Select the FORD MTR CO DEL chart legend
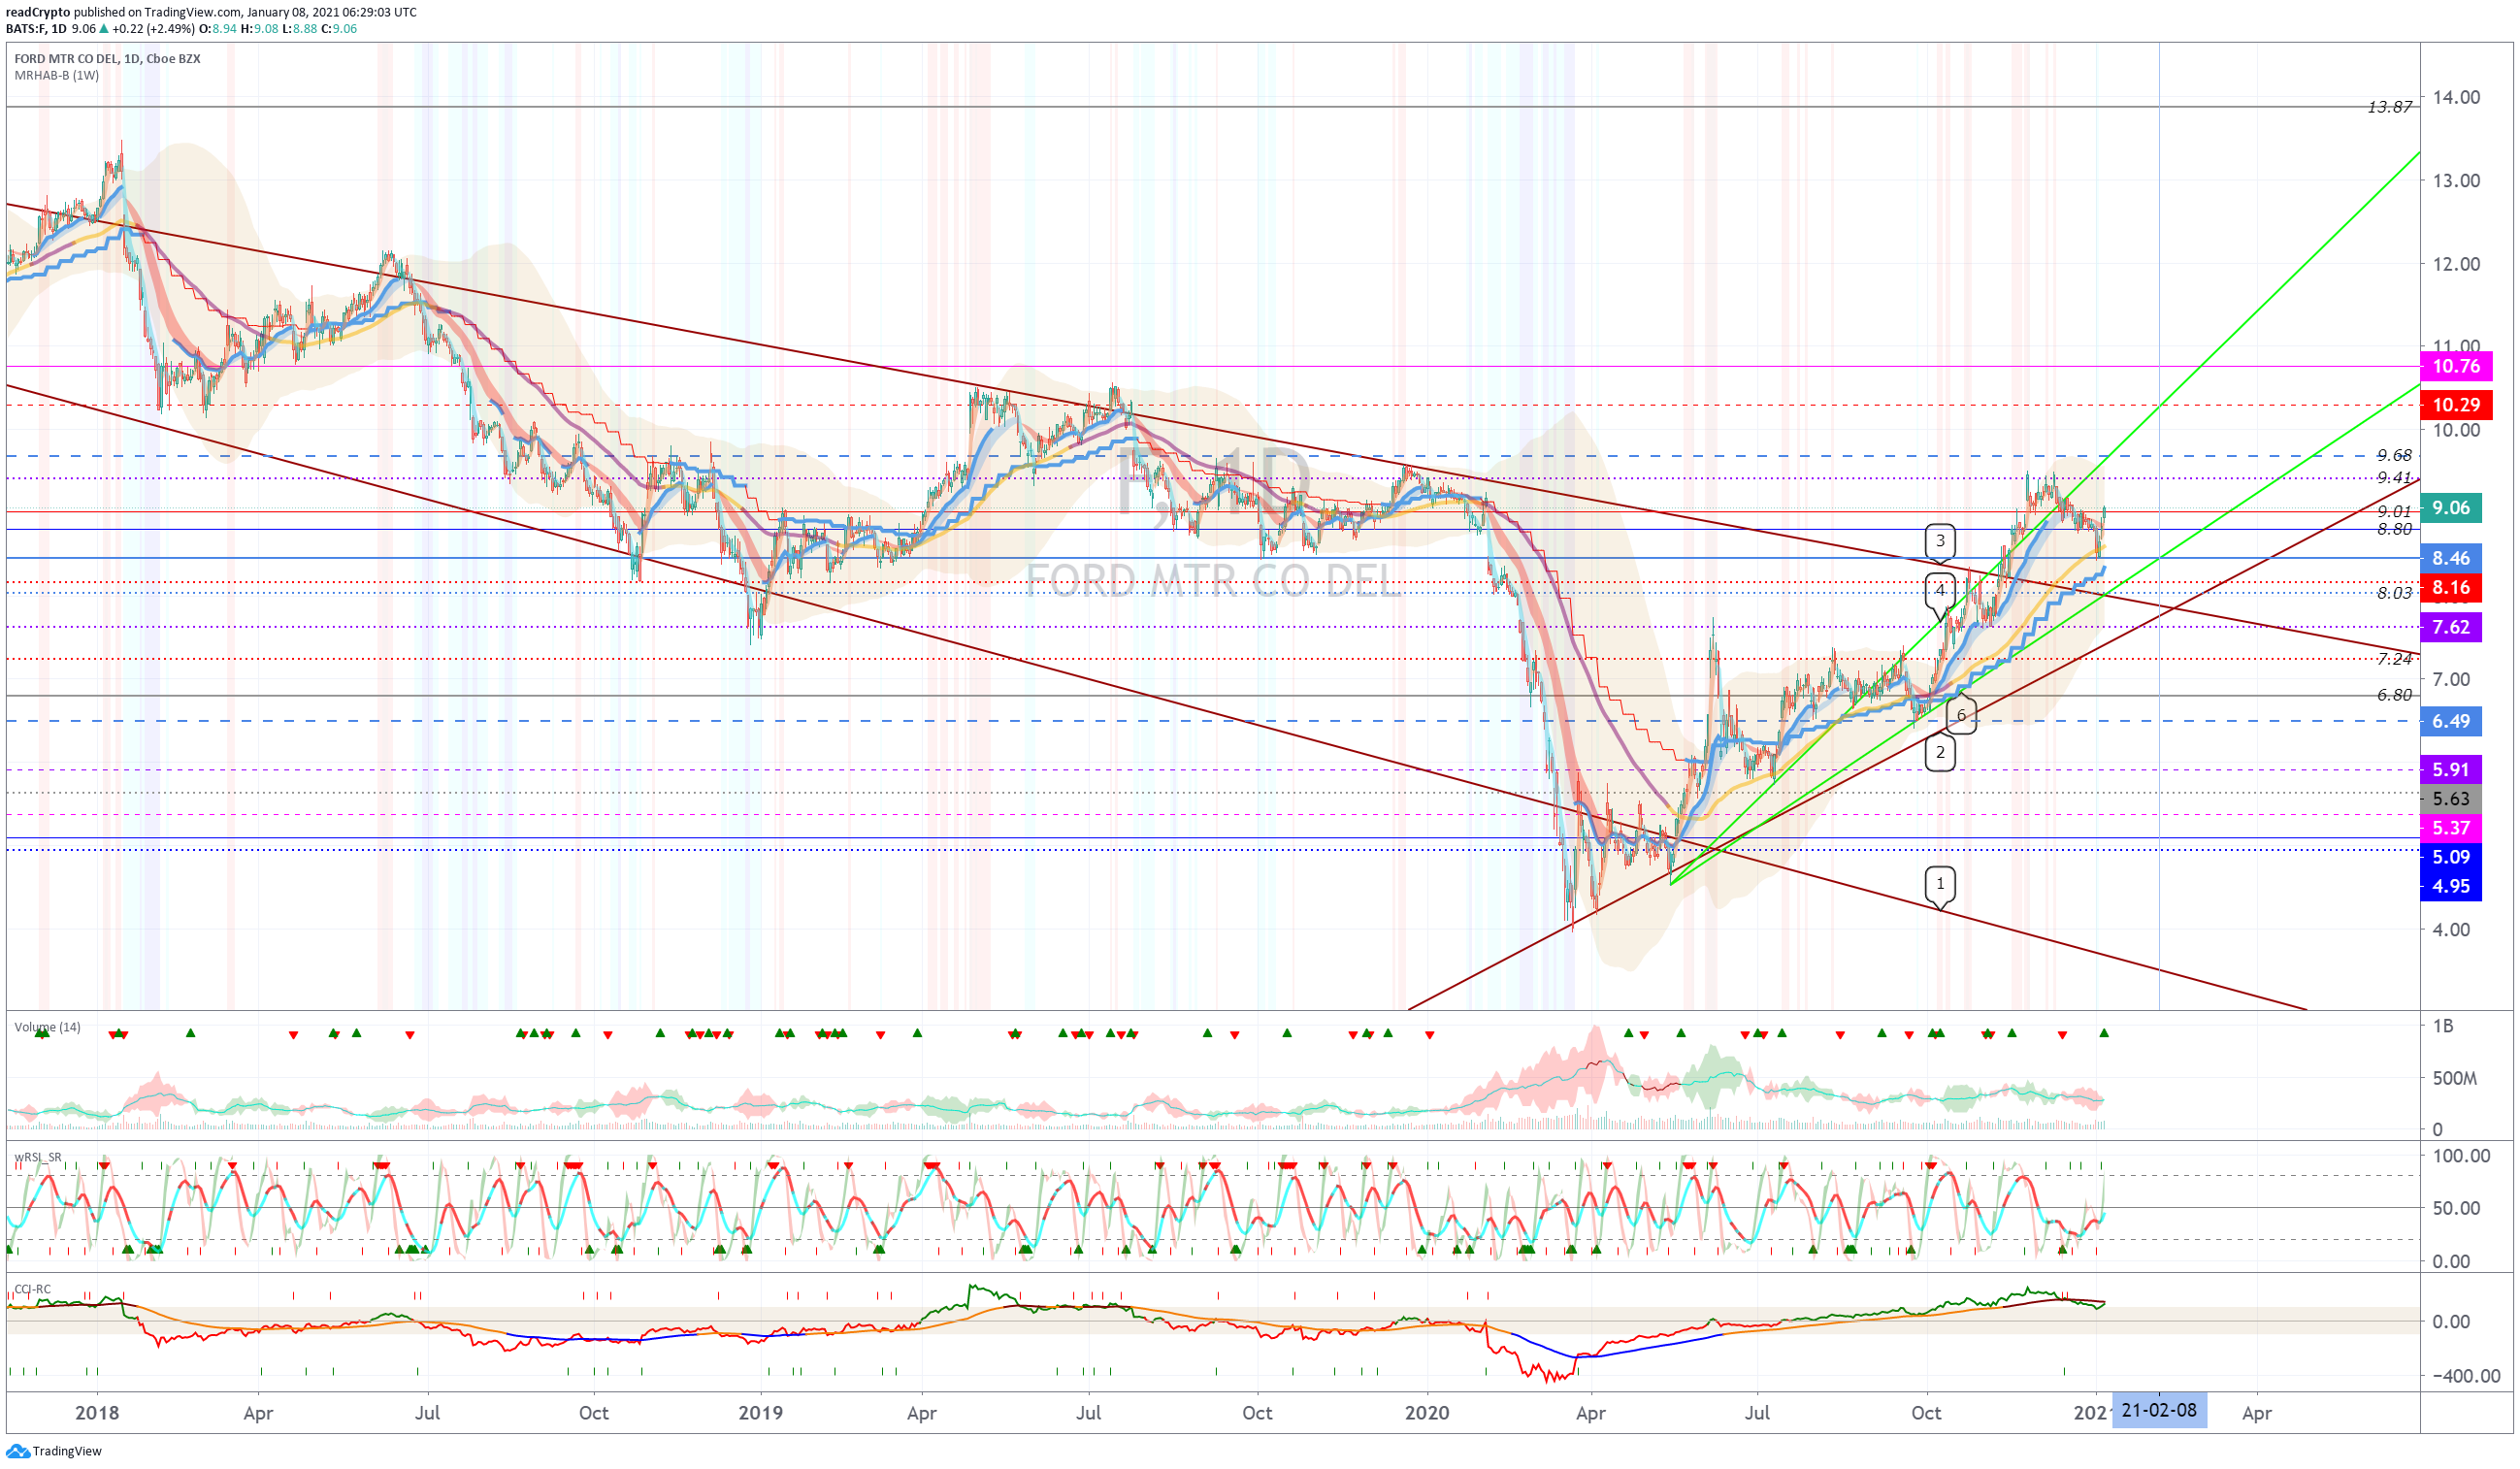This screenshot has height=1469, width=2520. pos(107,59)
